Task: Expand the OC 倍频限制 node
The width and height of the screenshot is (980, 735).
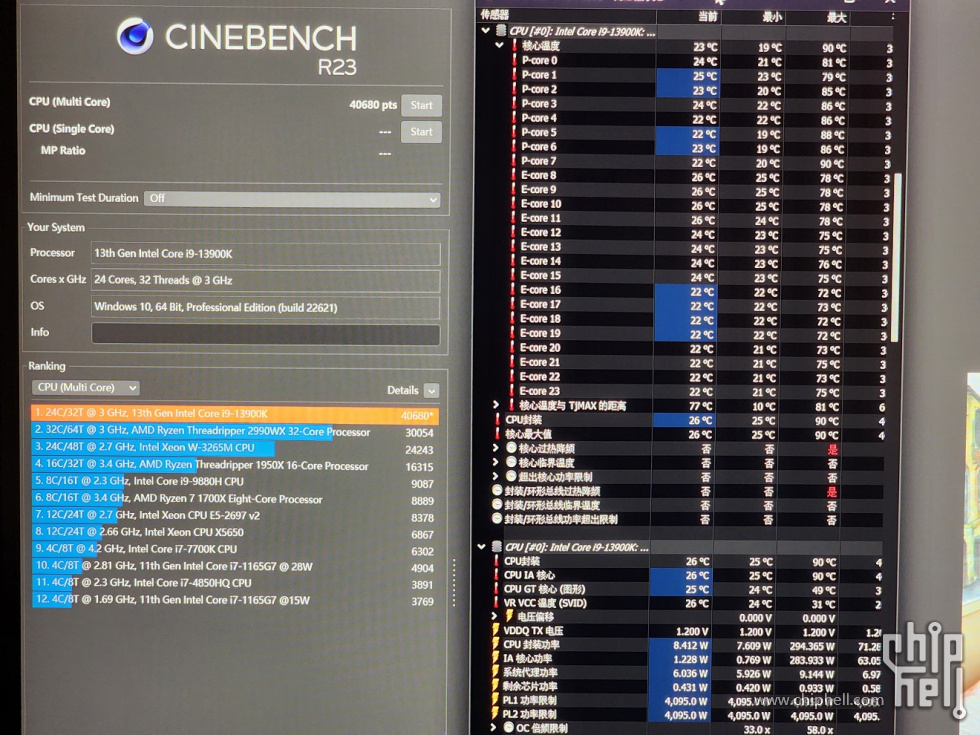Action: coord(493,728)
